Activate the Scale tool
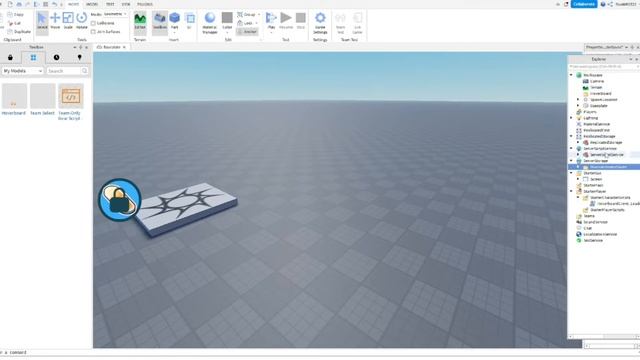Screen dimensions: 640x360 pos(68,20)
